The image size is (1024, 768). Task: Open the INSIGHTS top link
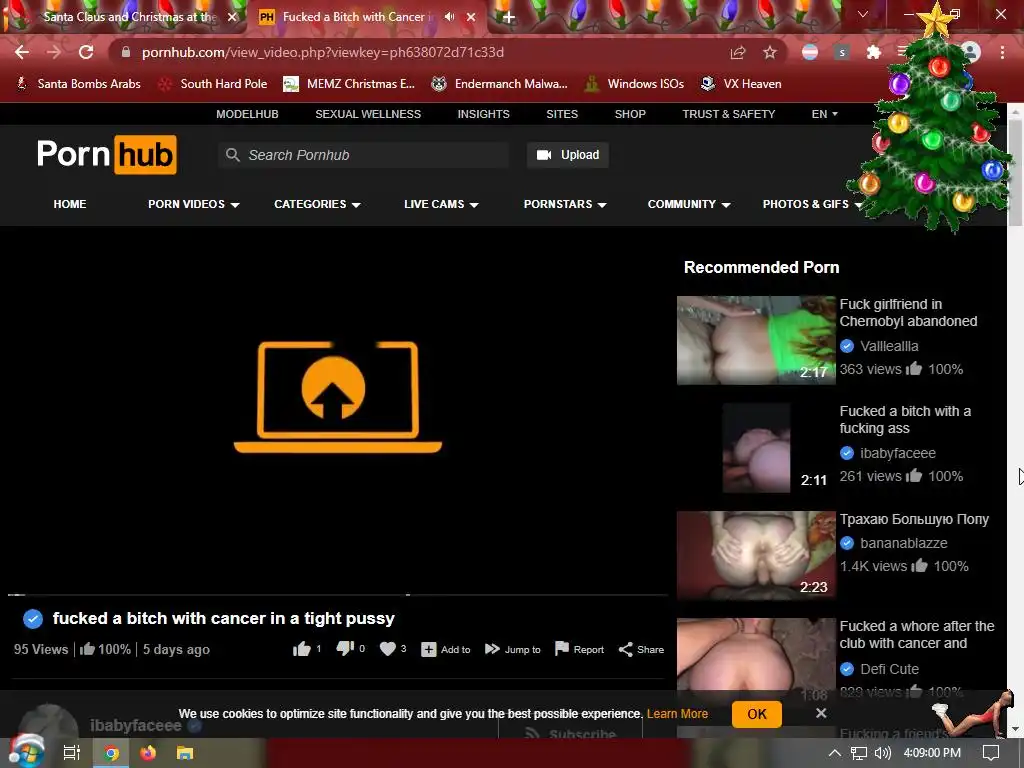pos(483,114)
